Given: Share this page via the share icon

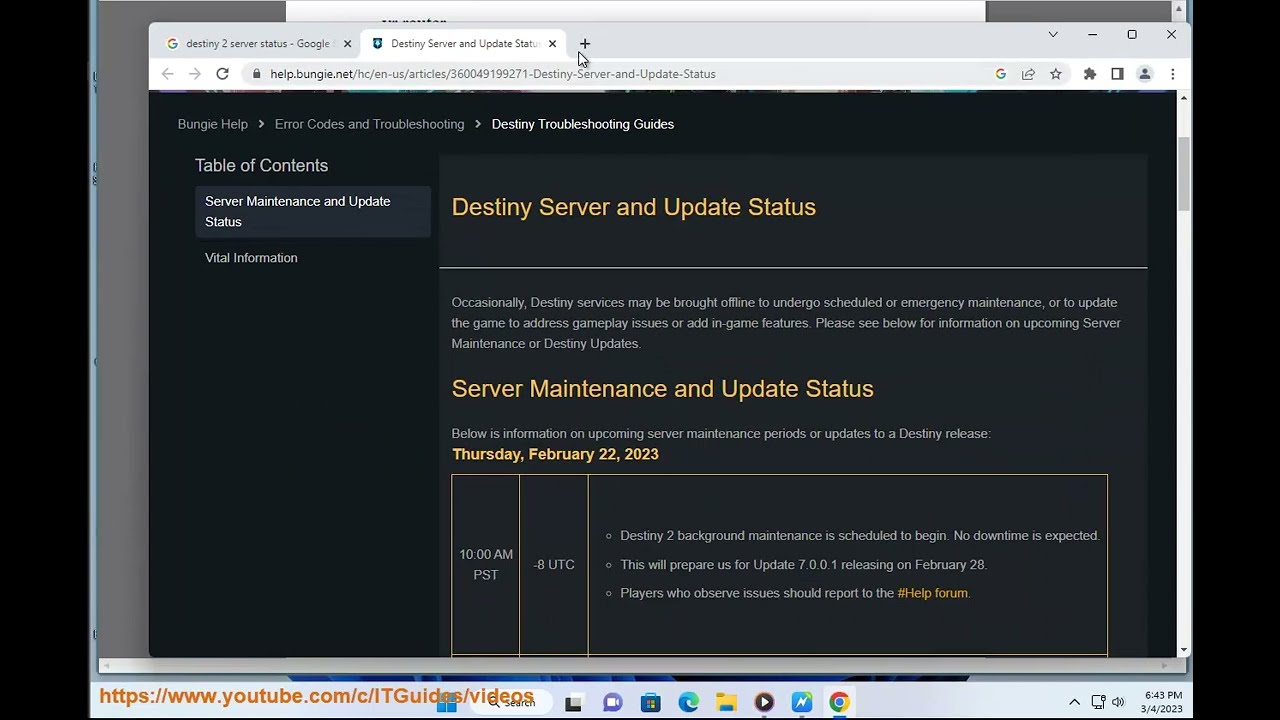Looking at the screenshot, I should (x=1028, y=74).
